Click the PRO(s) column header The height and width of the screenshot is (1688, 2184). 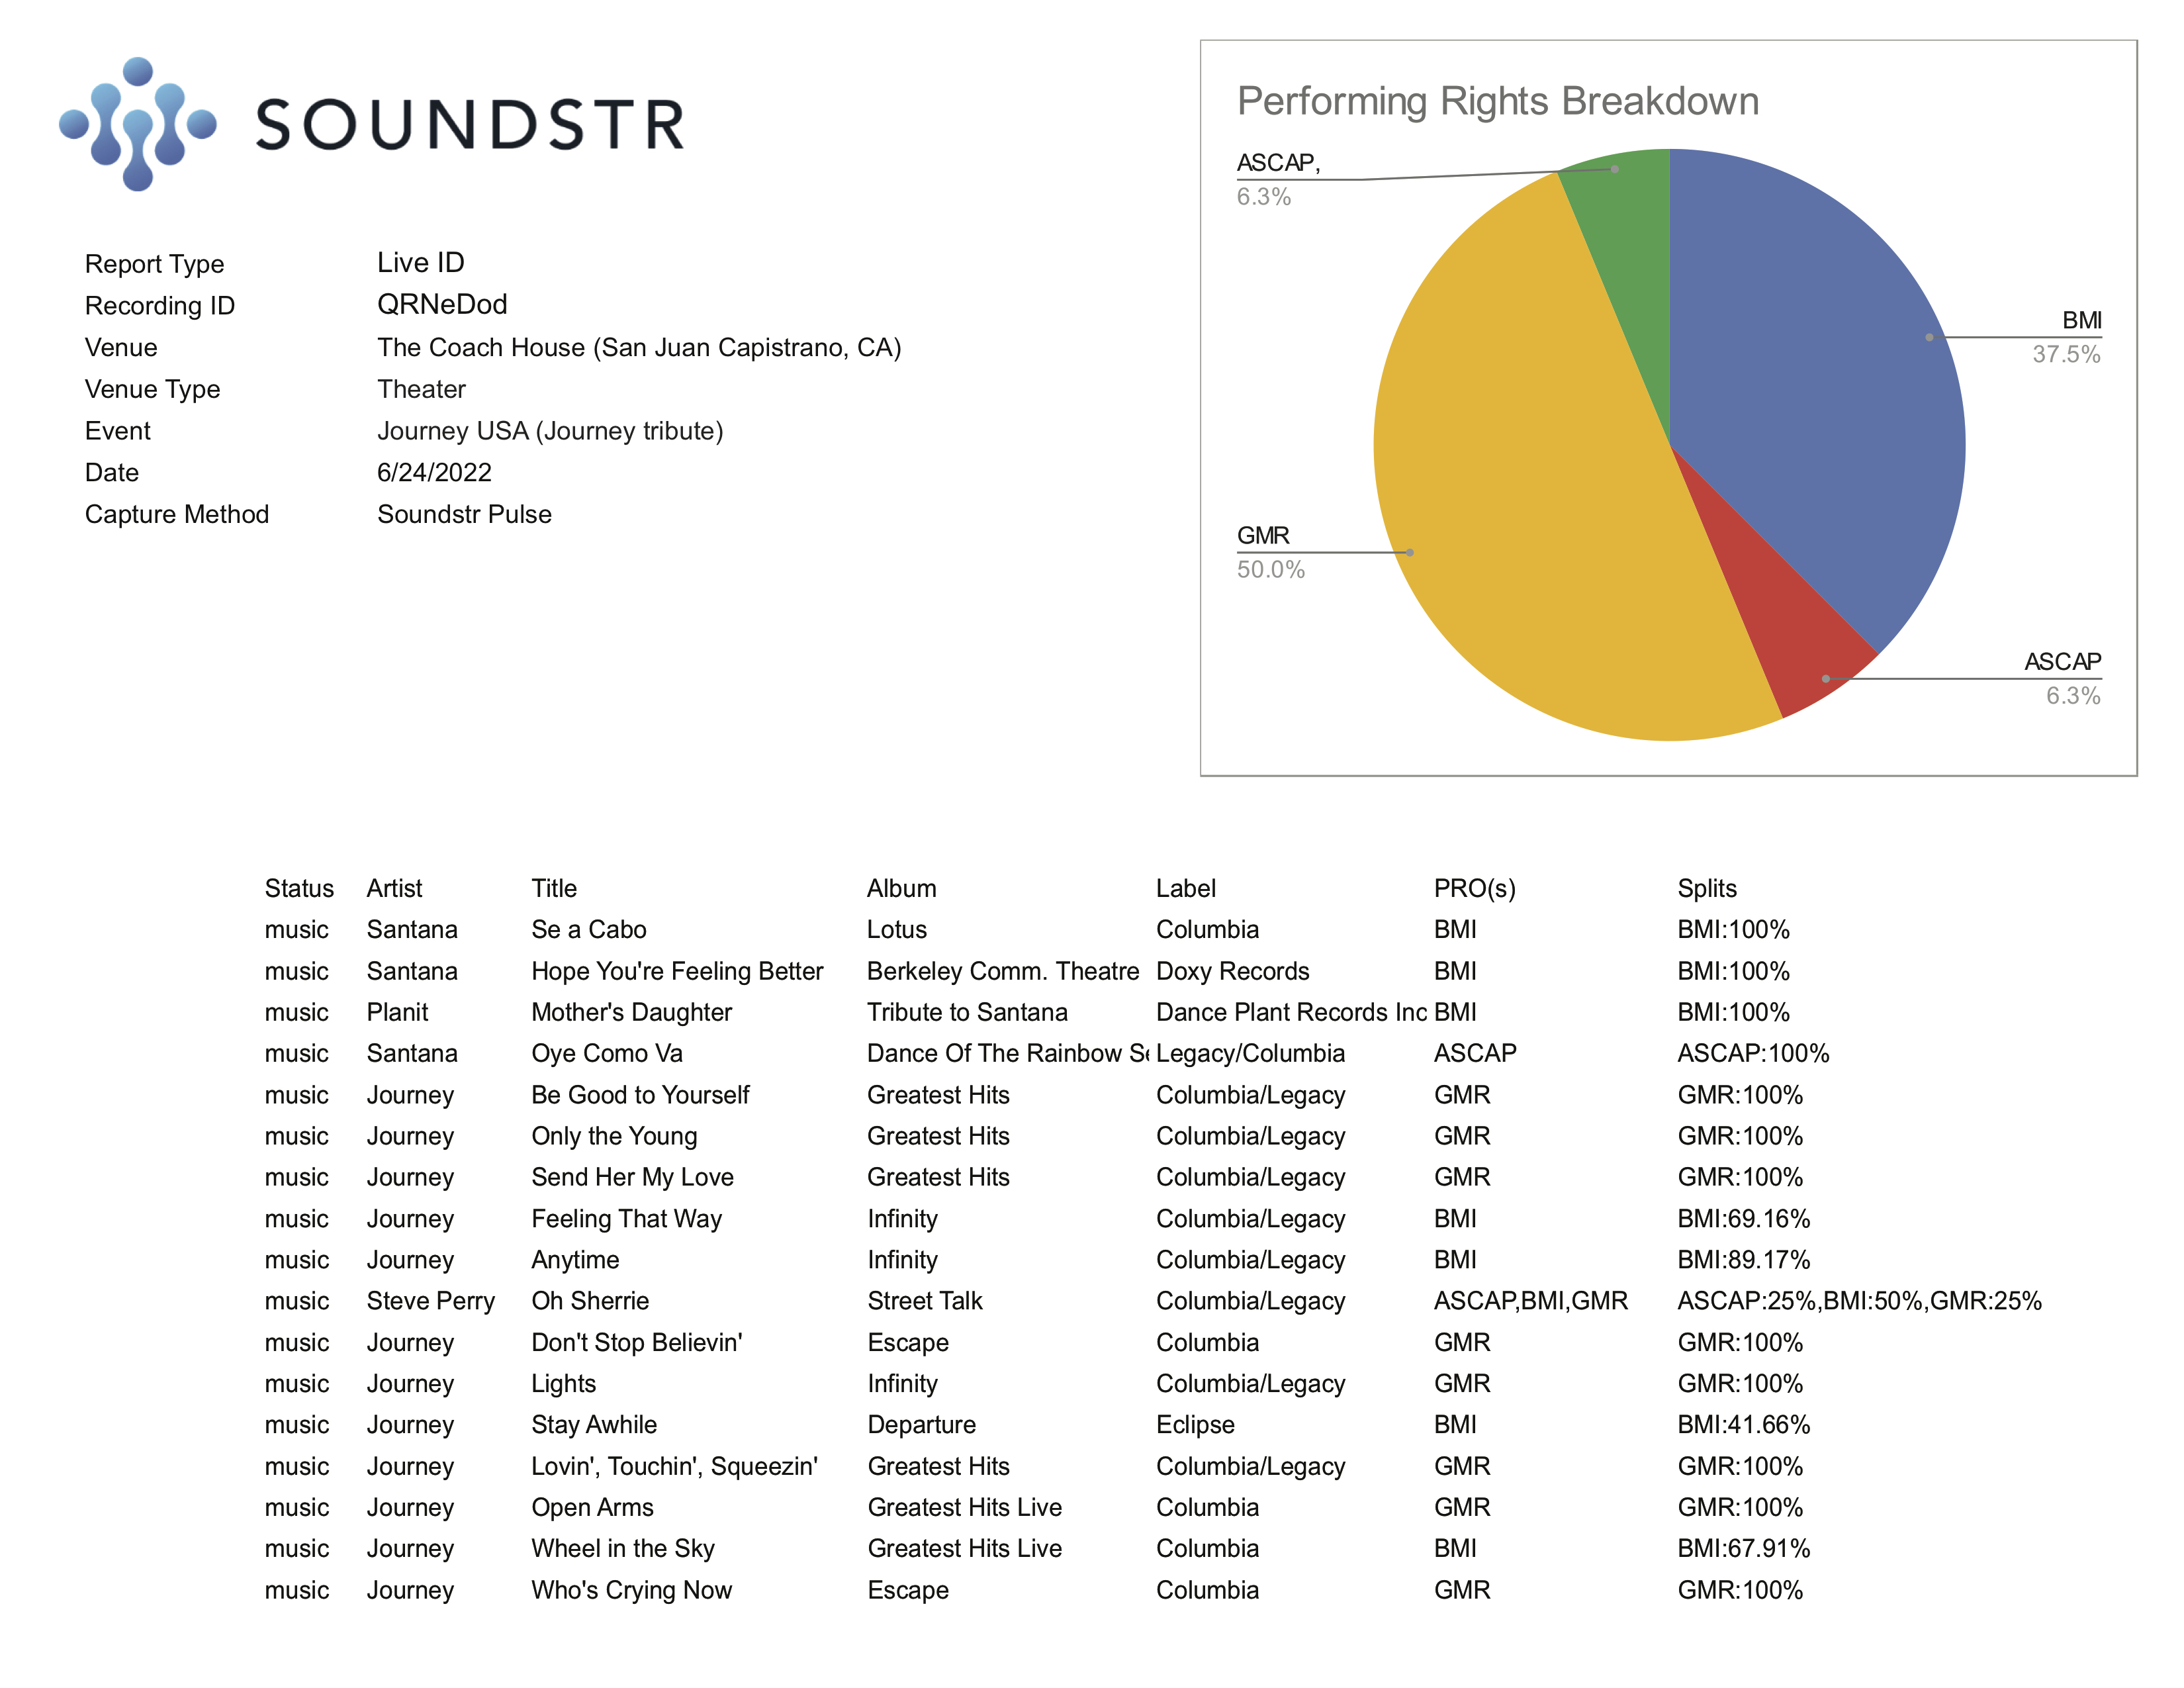[1474, 888]
